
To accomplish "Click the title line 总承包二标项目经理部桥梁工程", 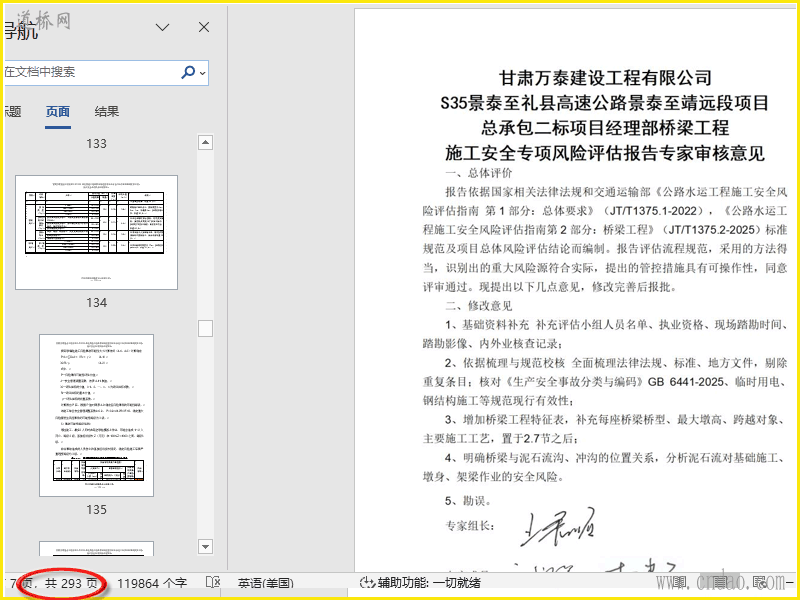I will pyautogui.click(x=605, y=128).
